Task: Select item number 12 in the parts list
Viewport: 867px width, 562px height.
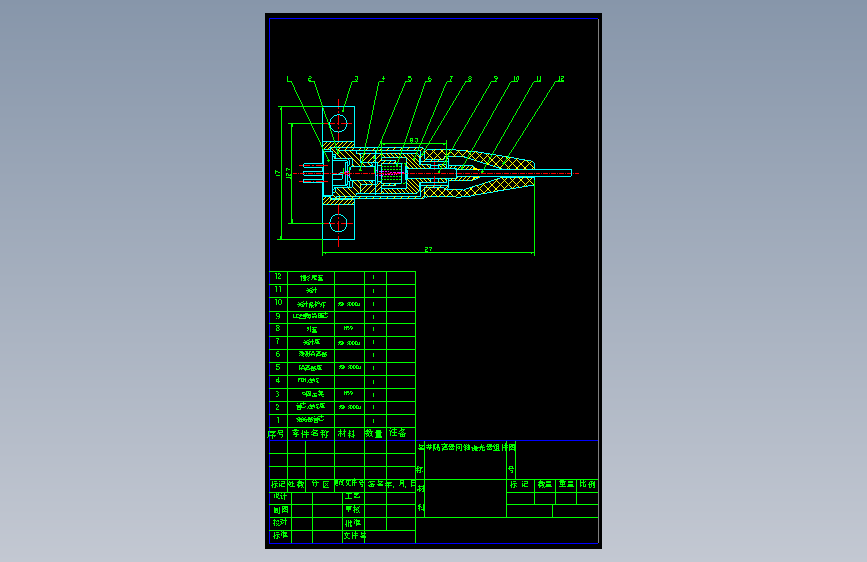Action: click(x=278, y=277)
